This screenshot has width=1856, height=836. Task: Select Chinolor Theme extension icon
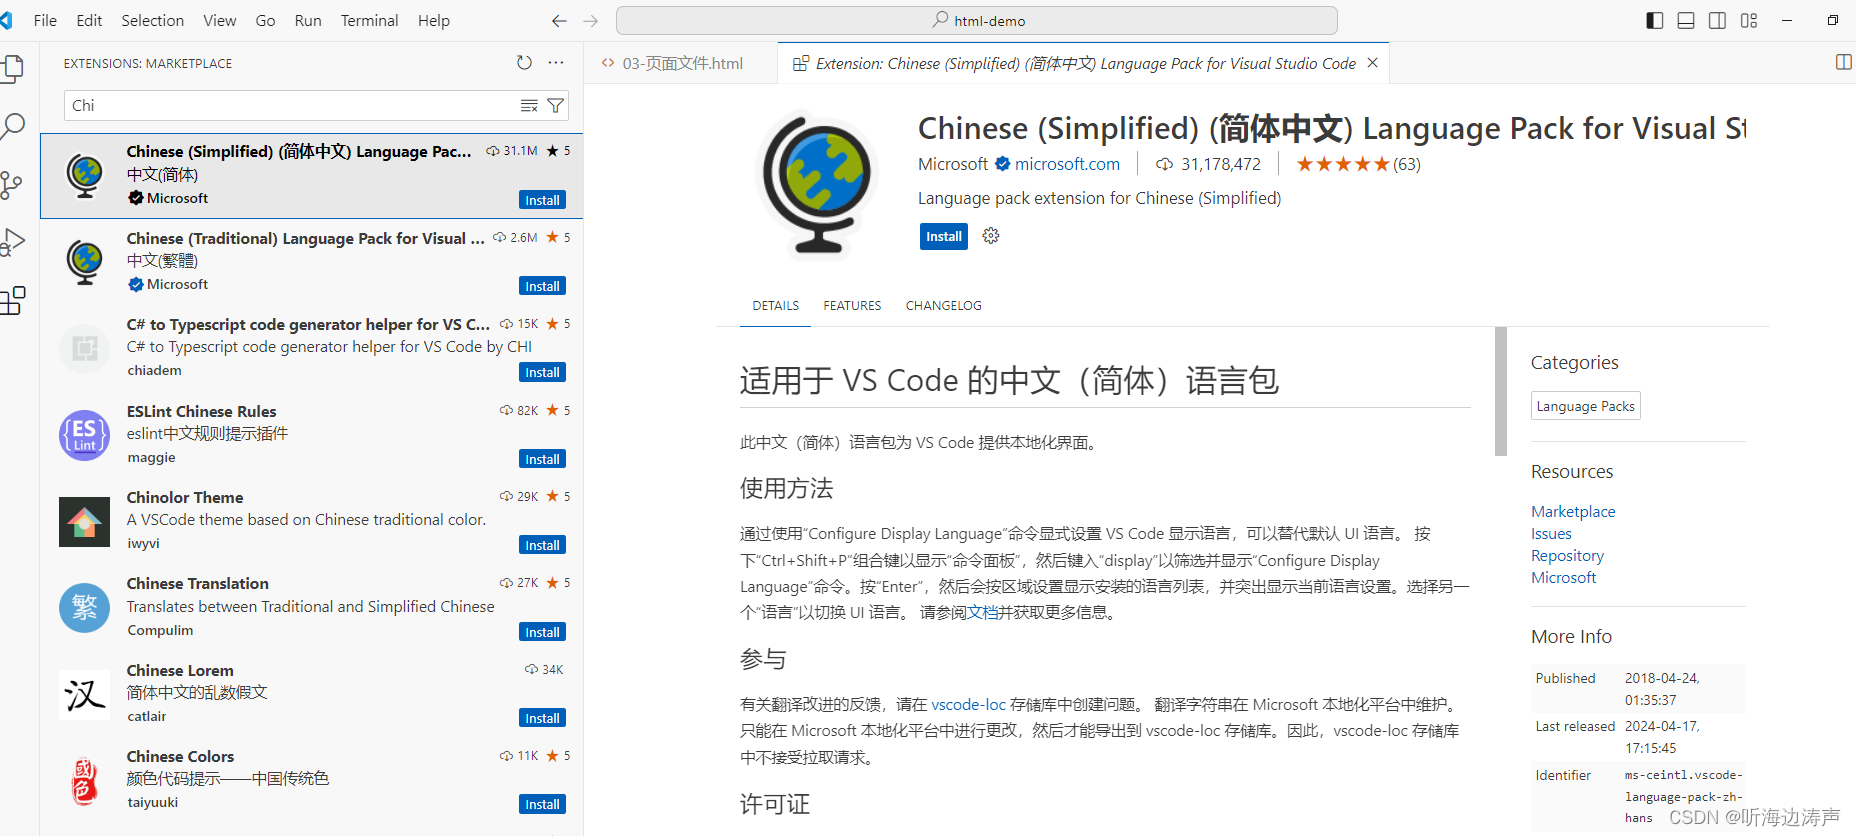[85, 522]
